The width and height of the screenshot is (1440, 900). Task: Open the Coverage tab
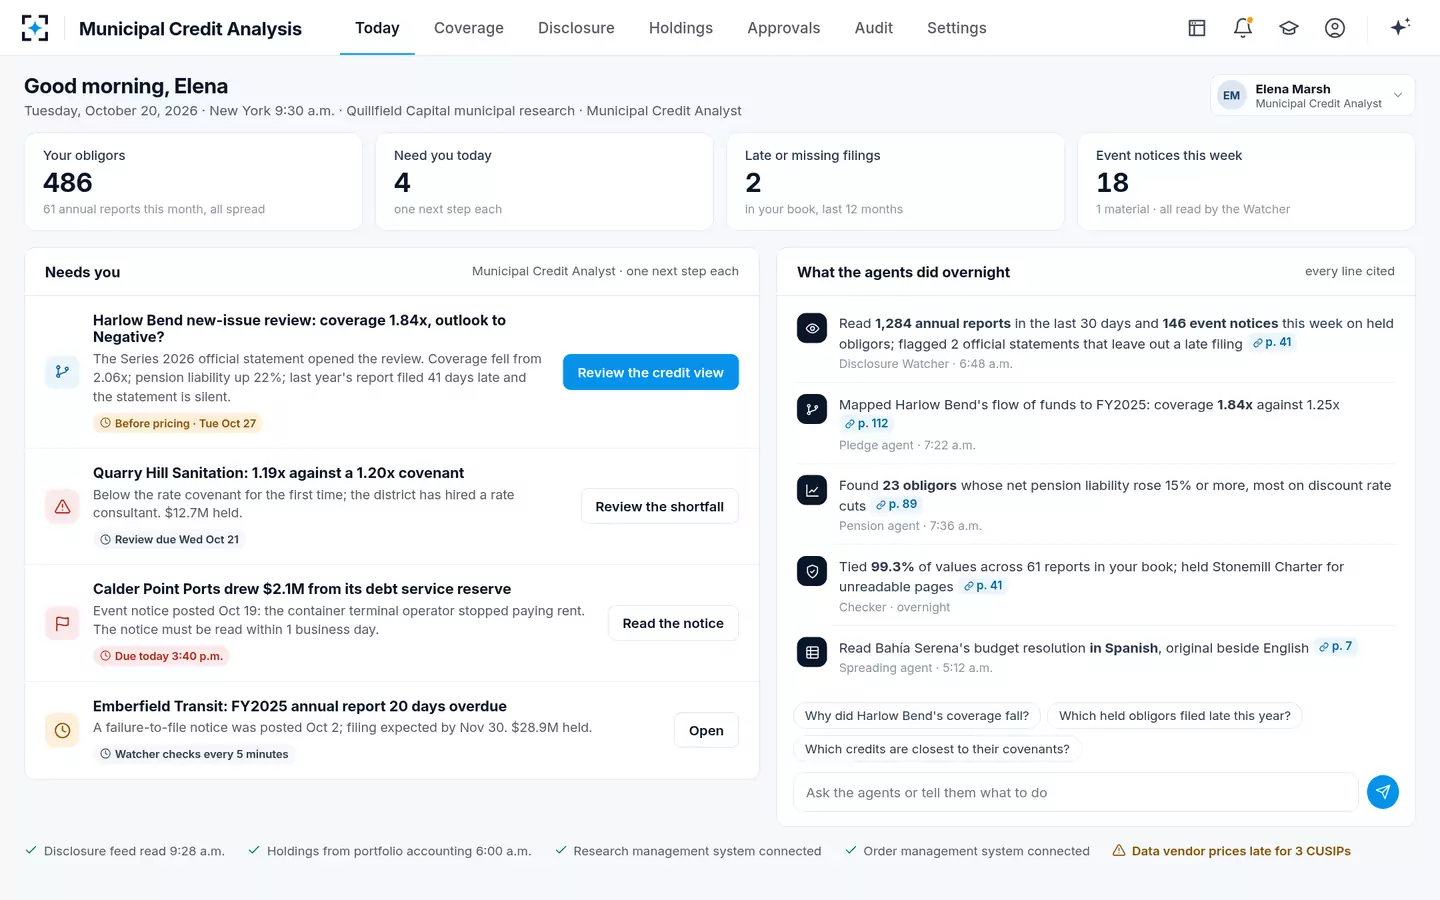click(x=469, y=28)
